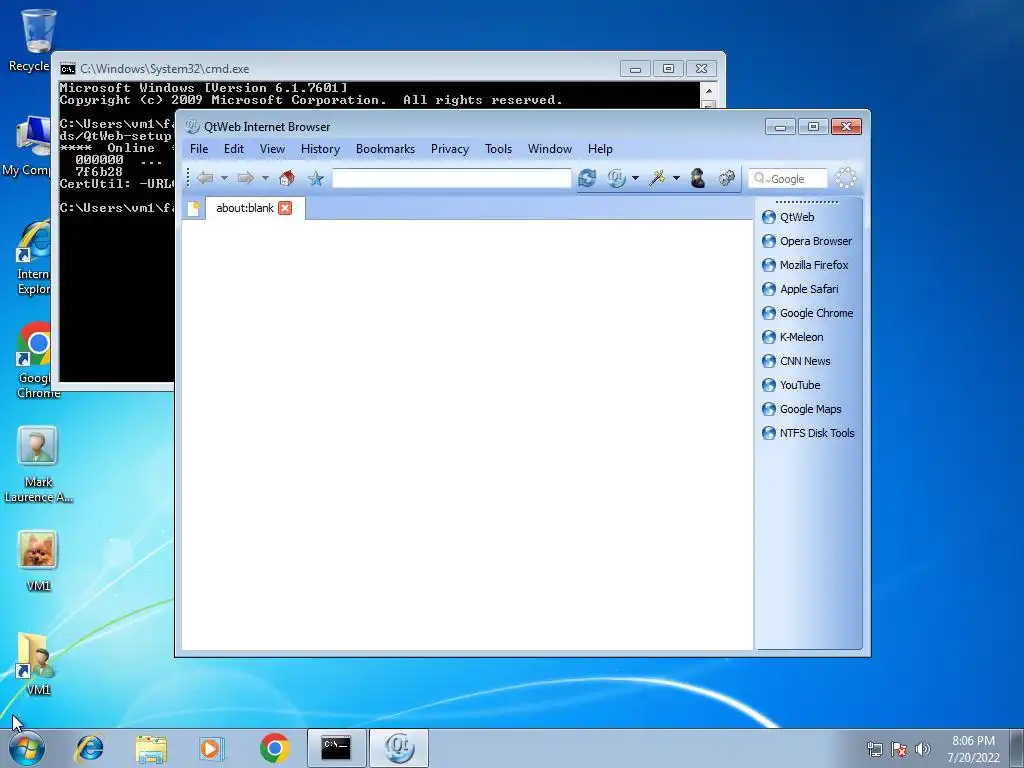This screenshot has height=768, width=1024.
Task: Open YouTube bookmark
Action: click(791, 385)
